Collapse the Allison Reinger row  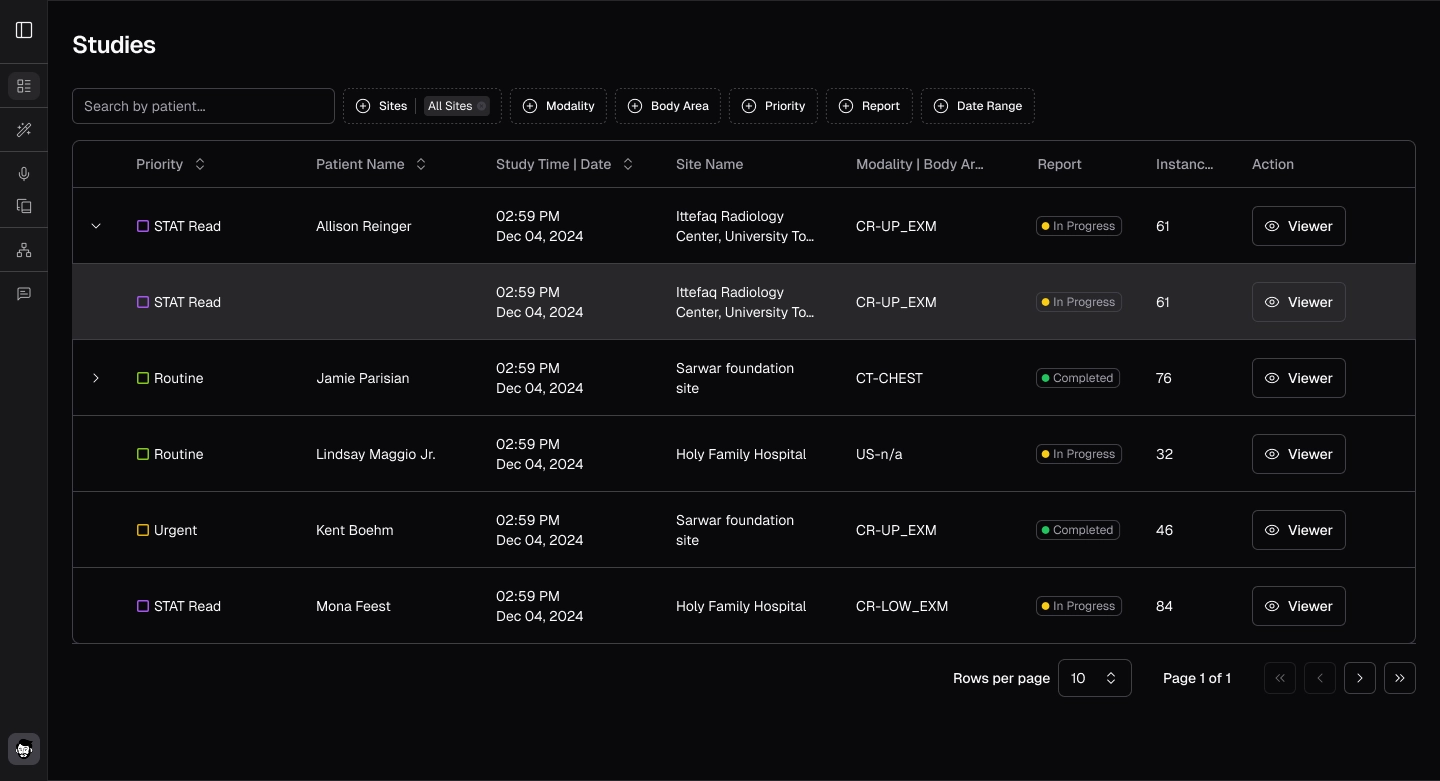point(96,226)
